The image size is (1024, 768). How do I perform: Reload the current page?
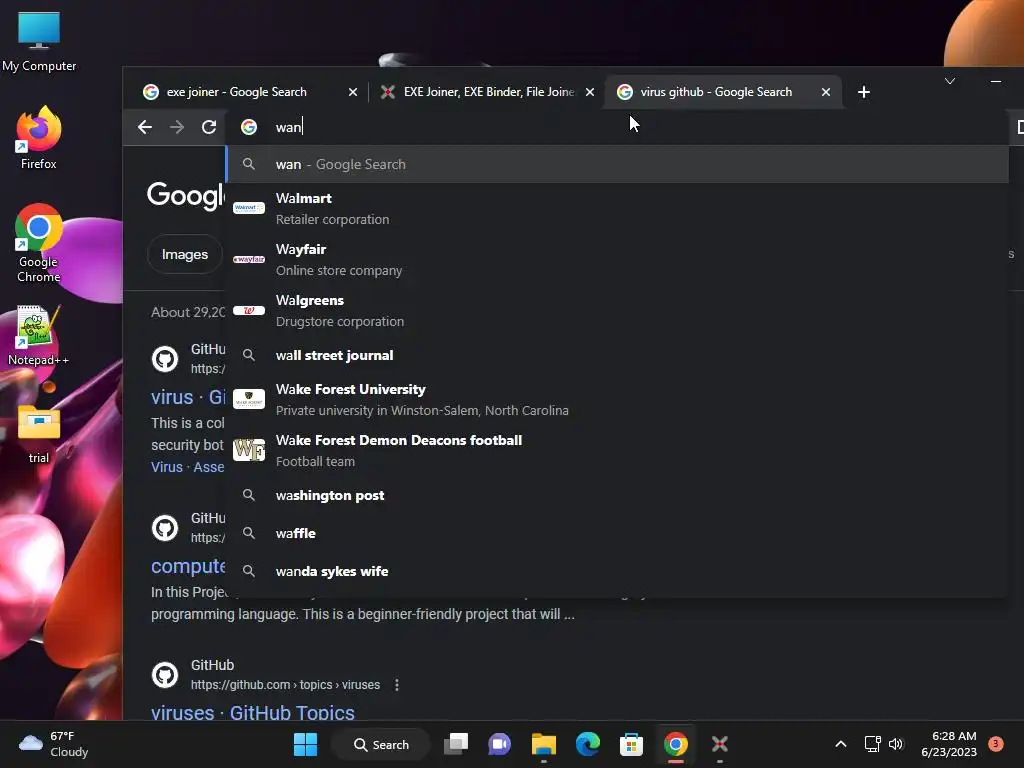point(209,127)
